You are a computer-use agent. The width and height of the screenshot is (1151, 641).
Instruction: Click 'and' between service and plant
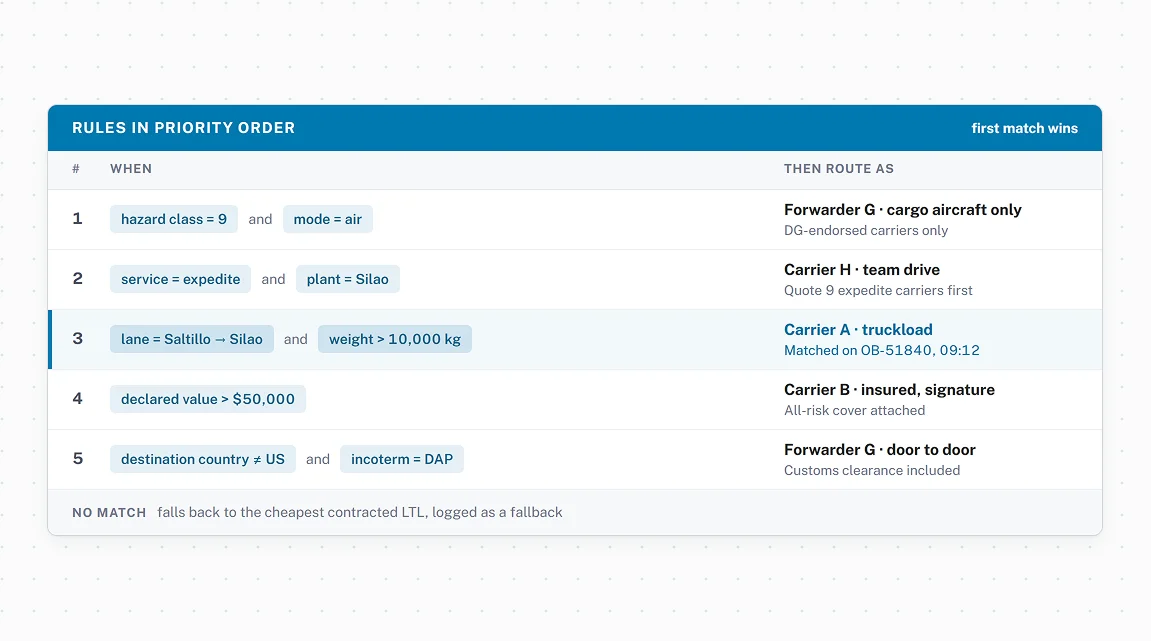click(273, 279)
